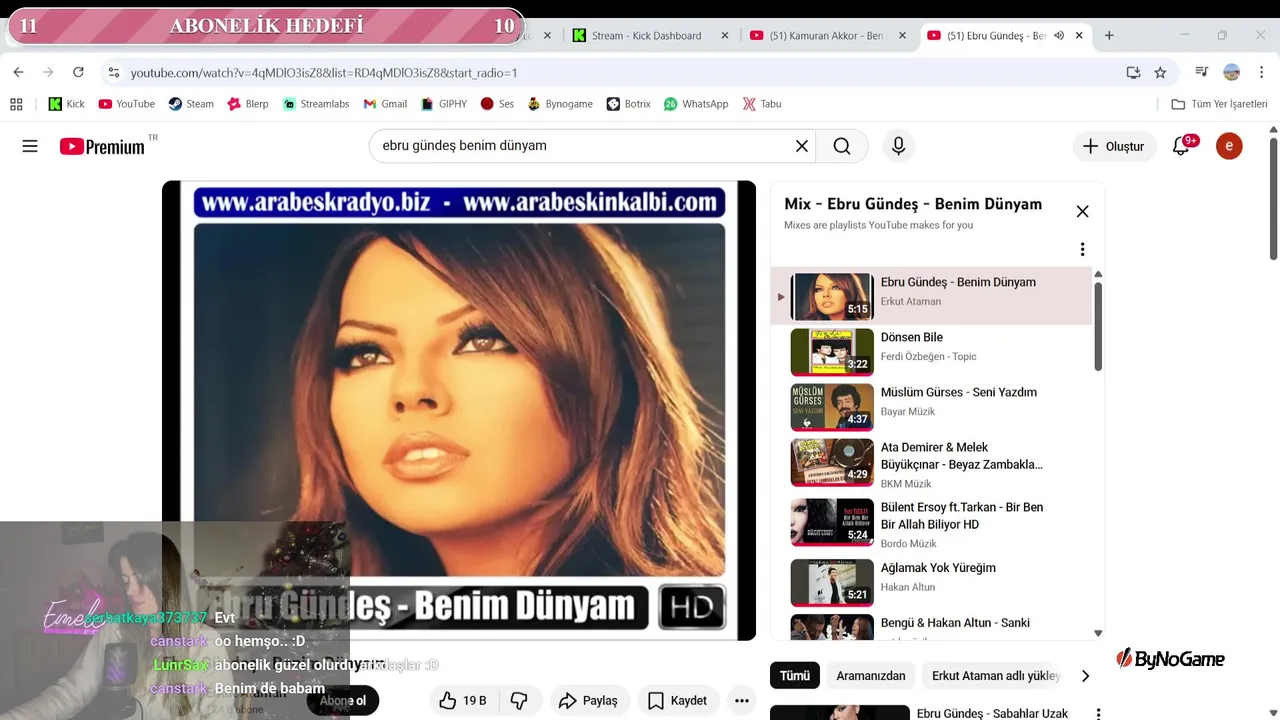Close the Mix playlist panel
The width and height of the screenshot is (1280, 720).
click(1082, 211)
